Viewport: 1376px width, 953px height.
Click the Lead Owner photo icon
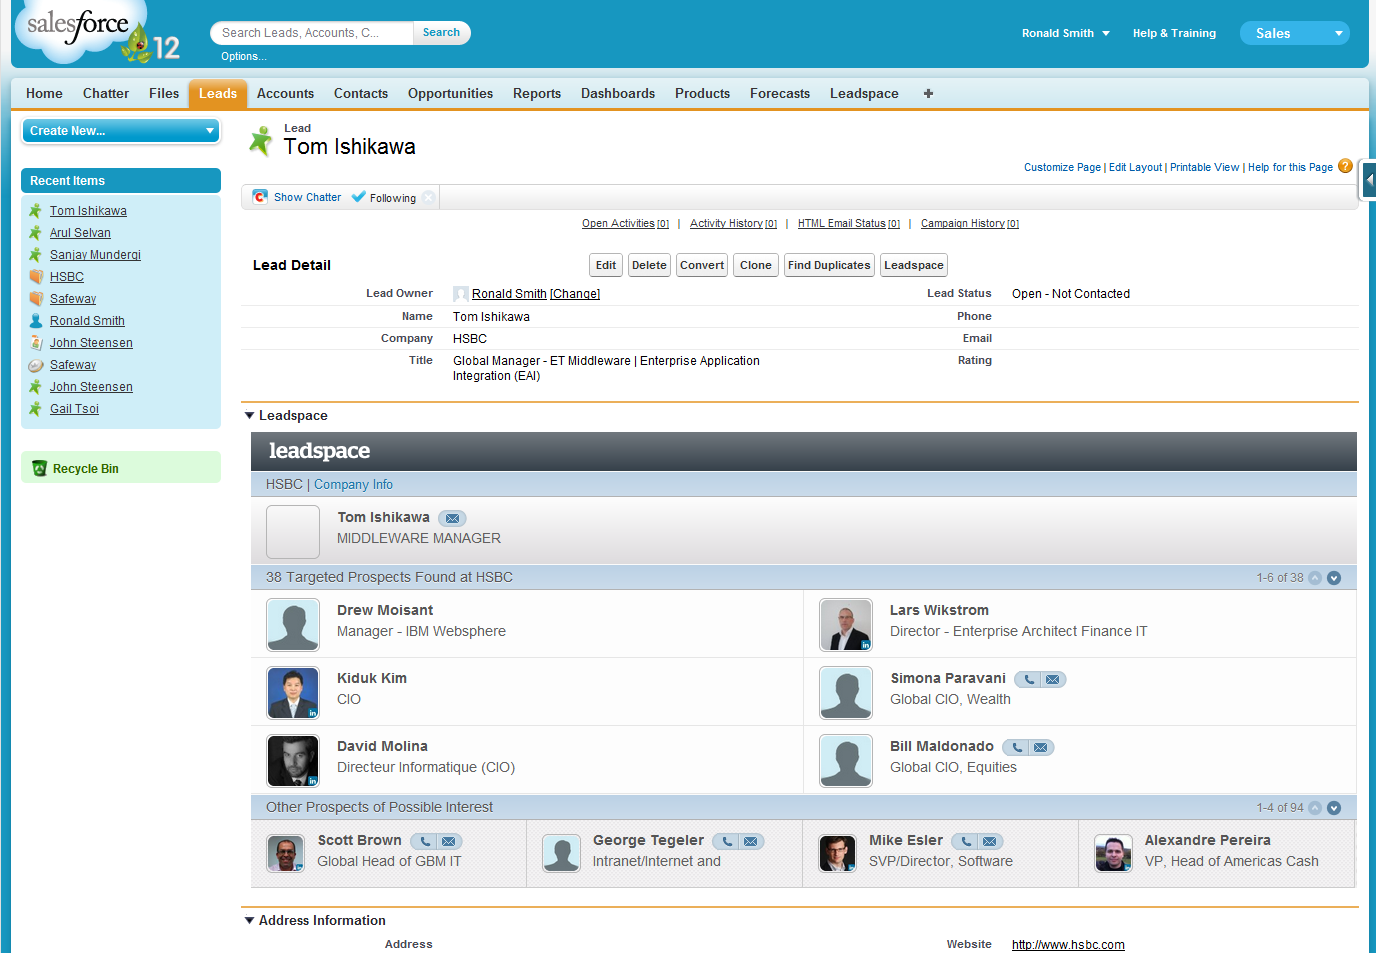461,294
